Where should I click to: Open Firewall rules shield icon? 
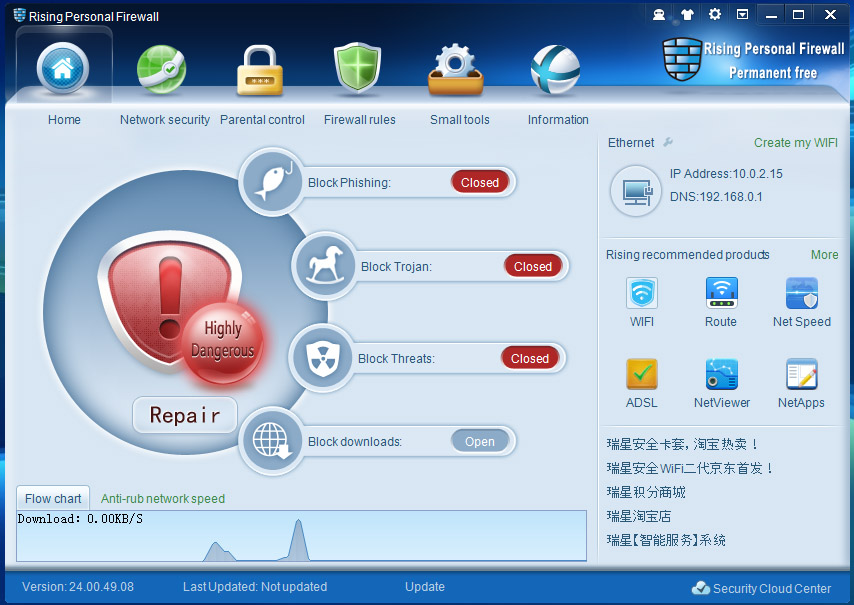click(x=357, y=68)
